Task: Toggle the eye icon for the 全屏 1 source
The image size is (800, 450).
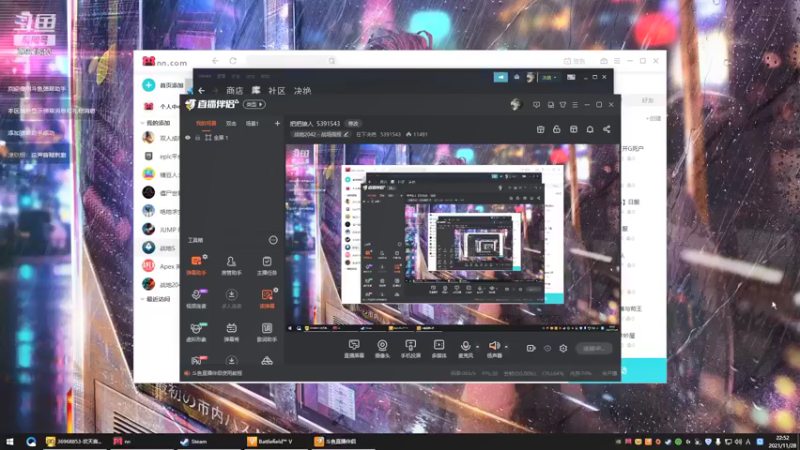Action: 188,138
